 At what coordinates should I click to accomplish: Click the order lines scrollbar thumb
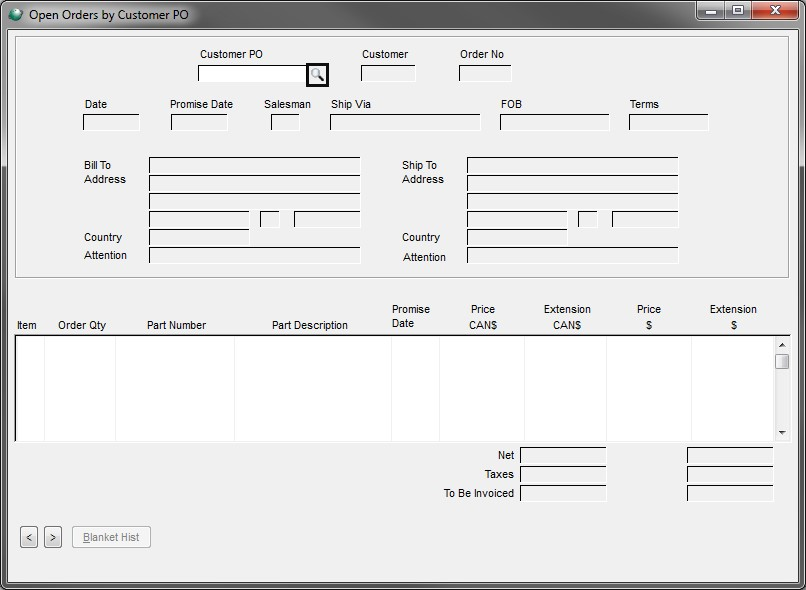coord(782,361)
